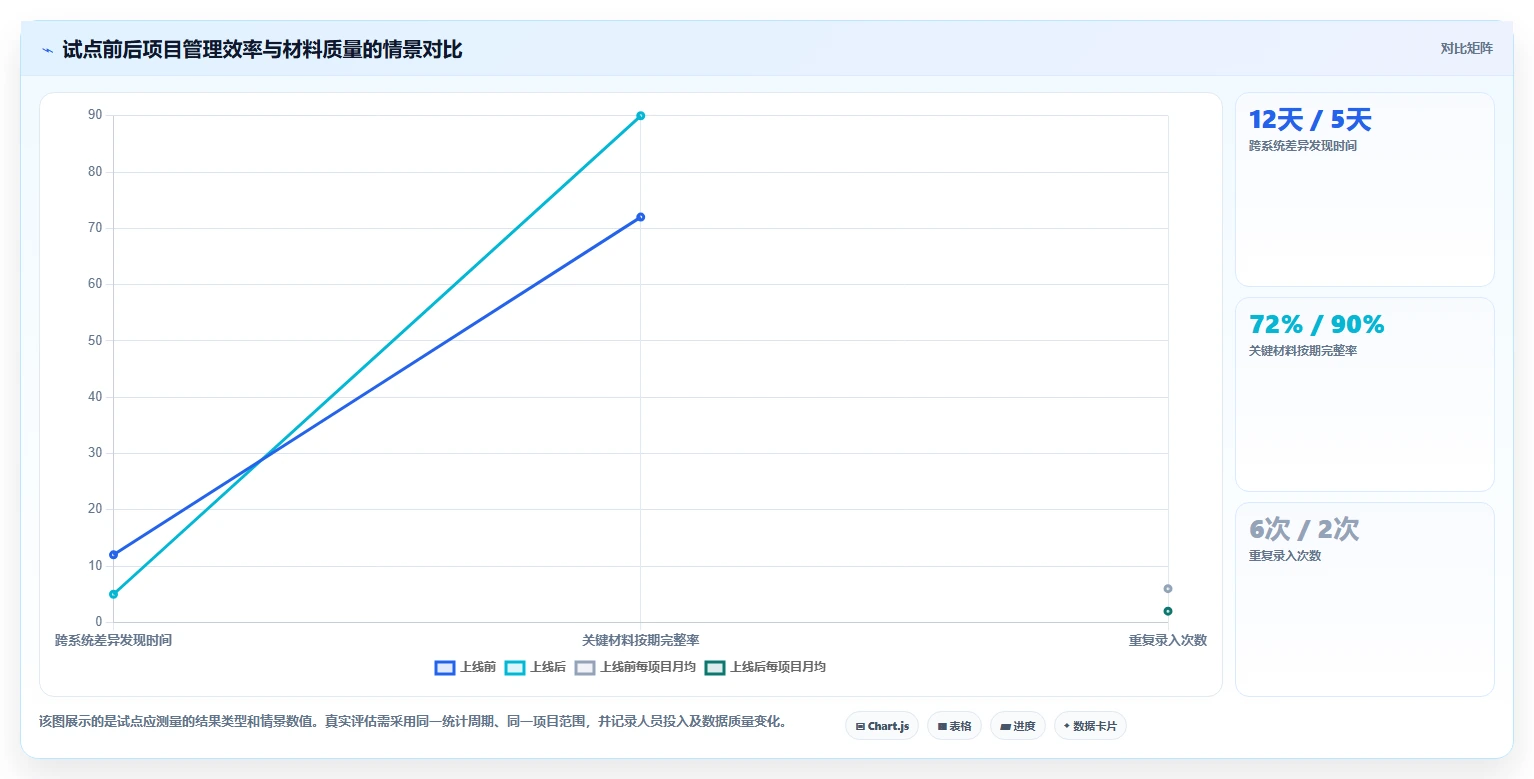This screenshot has height=779, width=1534.
Task: Click the lightning icon beside the title
Action: tap(47, 50)
